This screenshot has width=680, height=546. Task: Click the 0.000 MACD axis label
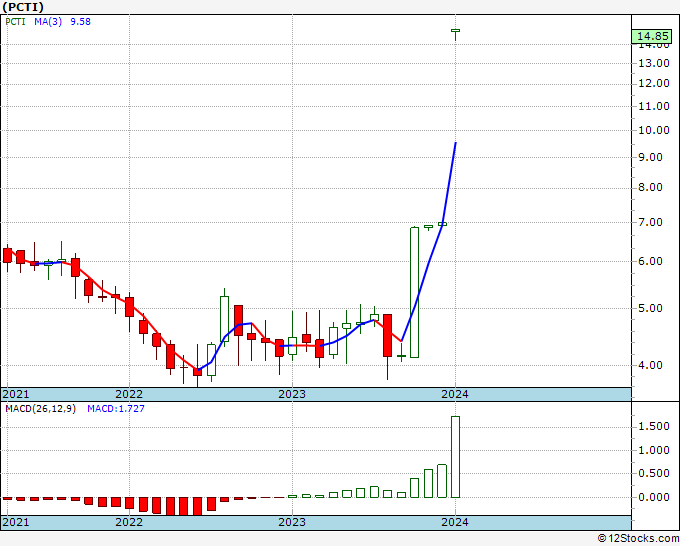pos(654,497)
